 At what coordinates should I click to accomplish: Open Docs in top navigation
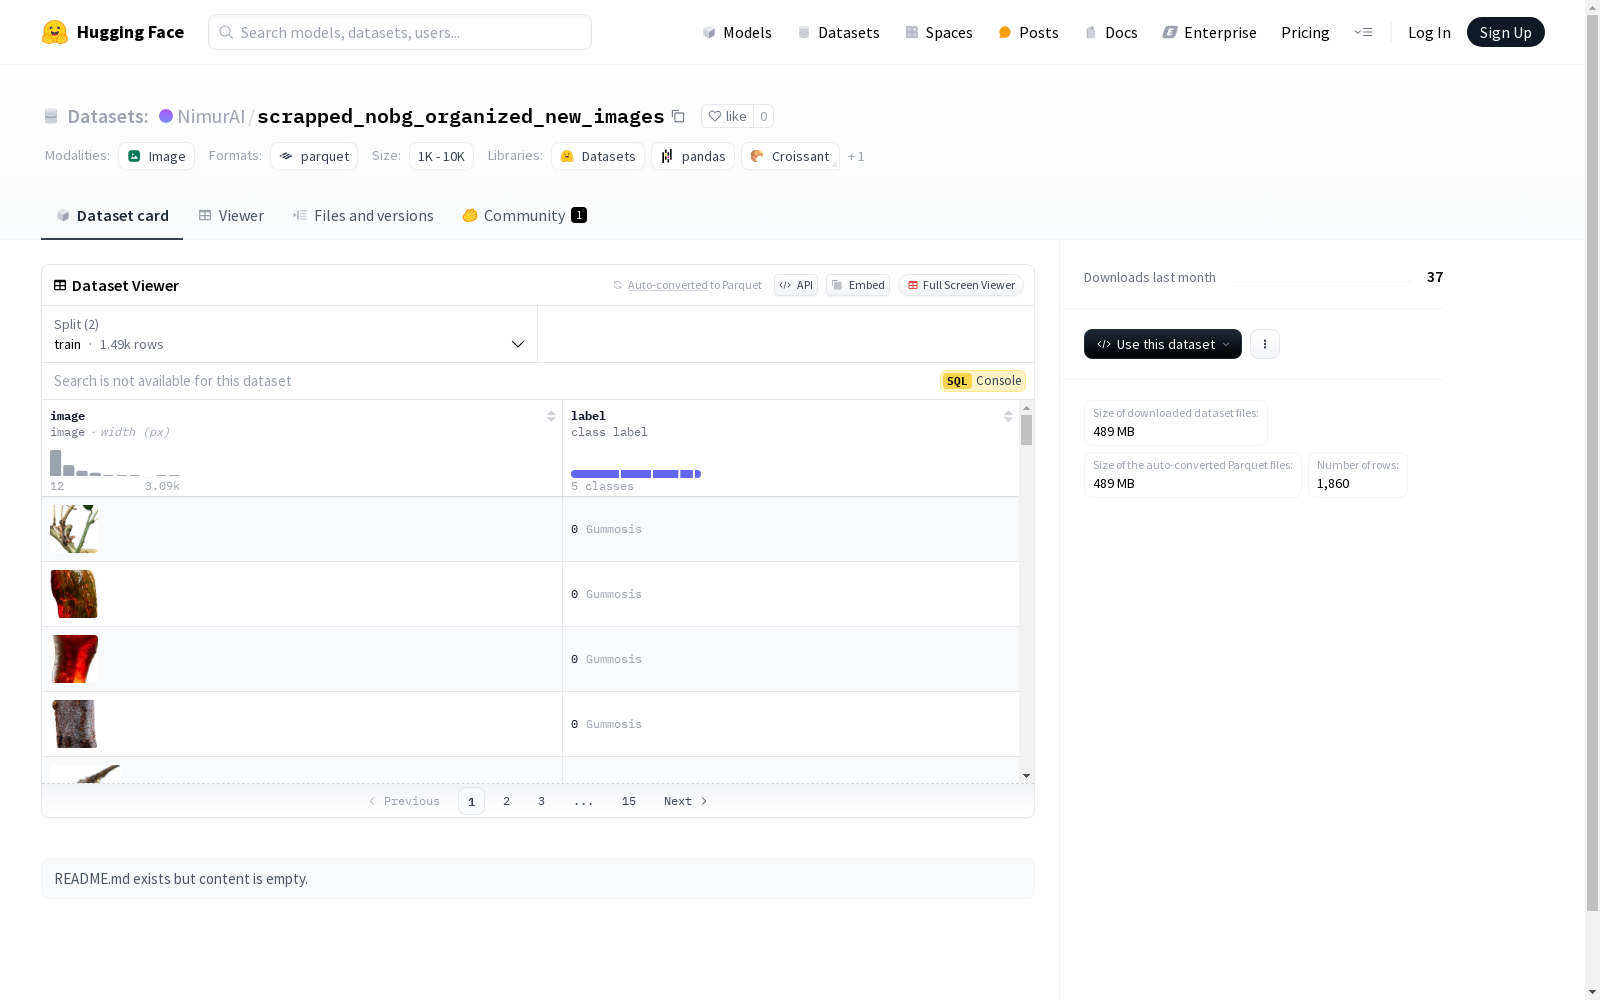pos(1111,32)
